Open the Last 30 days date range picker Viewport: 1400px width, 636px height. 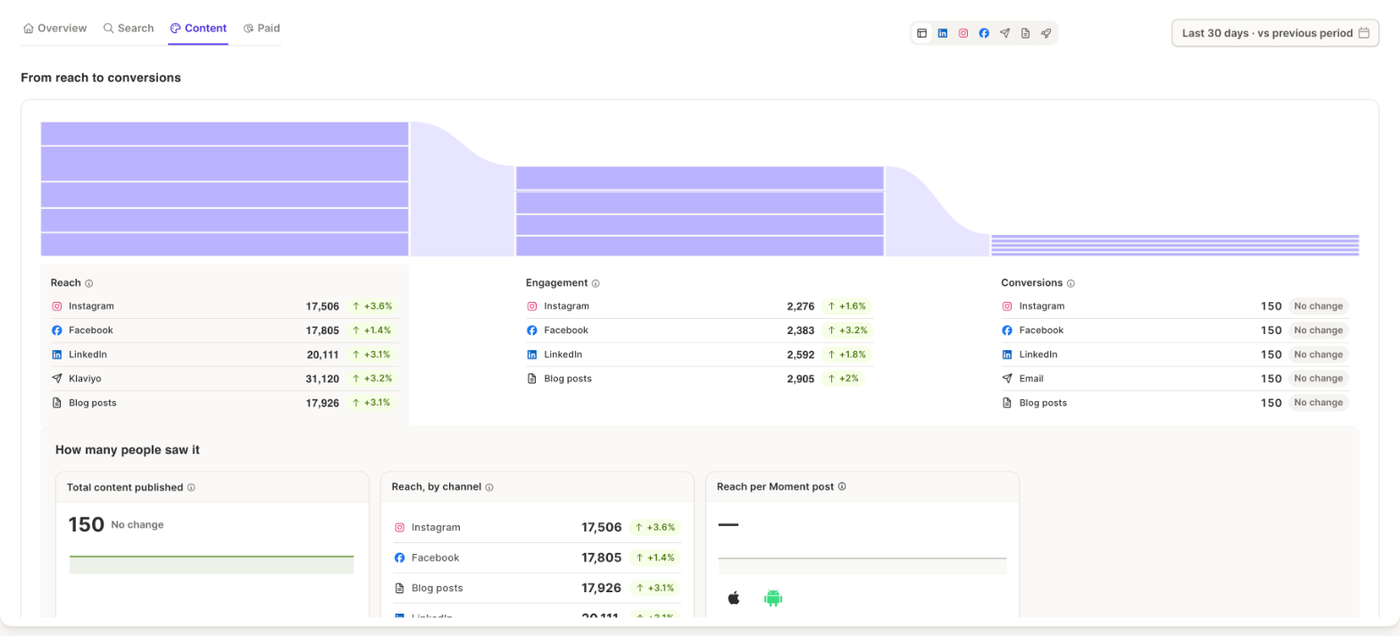[1275, 33]
